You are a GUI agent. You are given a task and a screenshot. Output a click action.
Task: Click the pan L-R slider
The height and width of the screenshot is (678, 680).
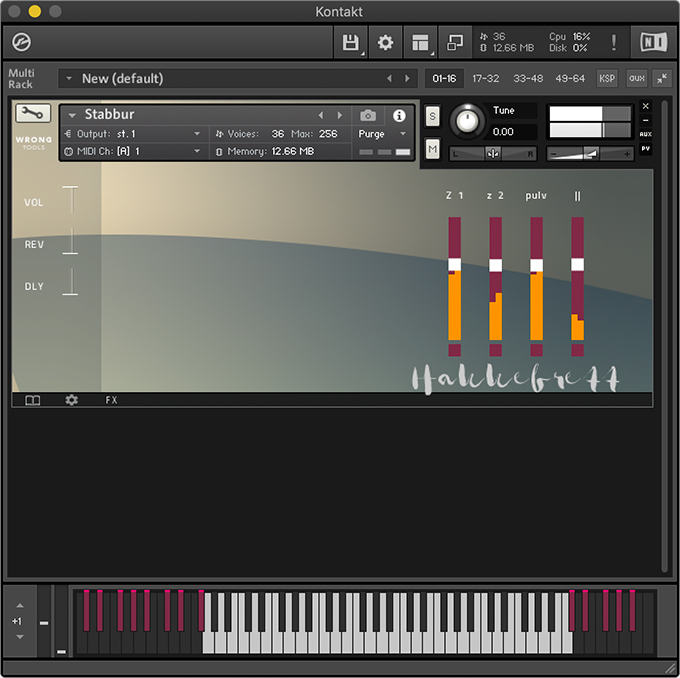(493, 154)
